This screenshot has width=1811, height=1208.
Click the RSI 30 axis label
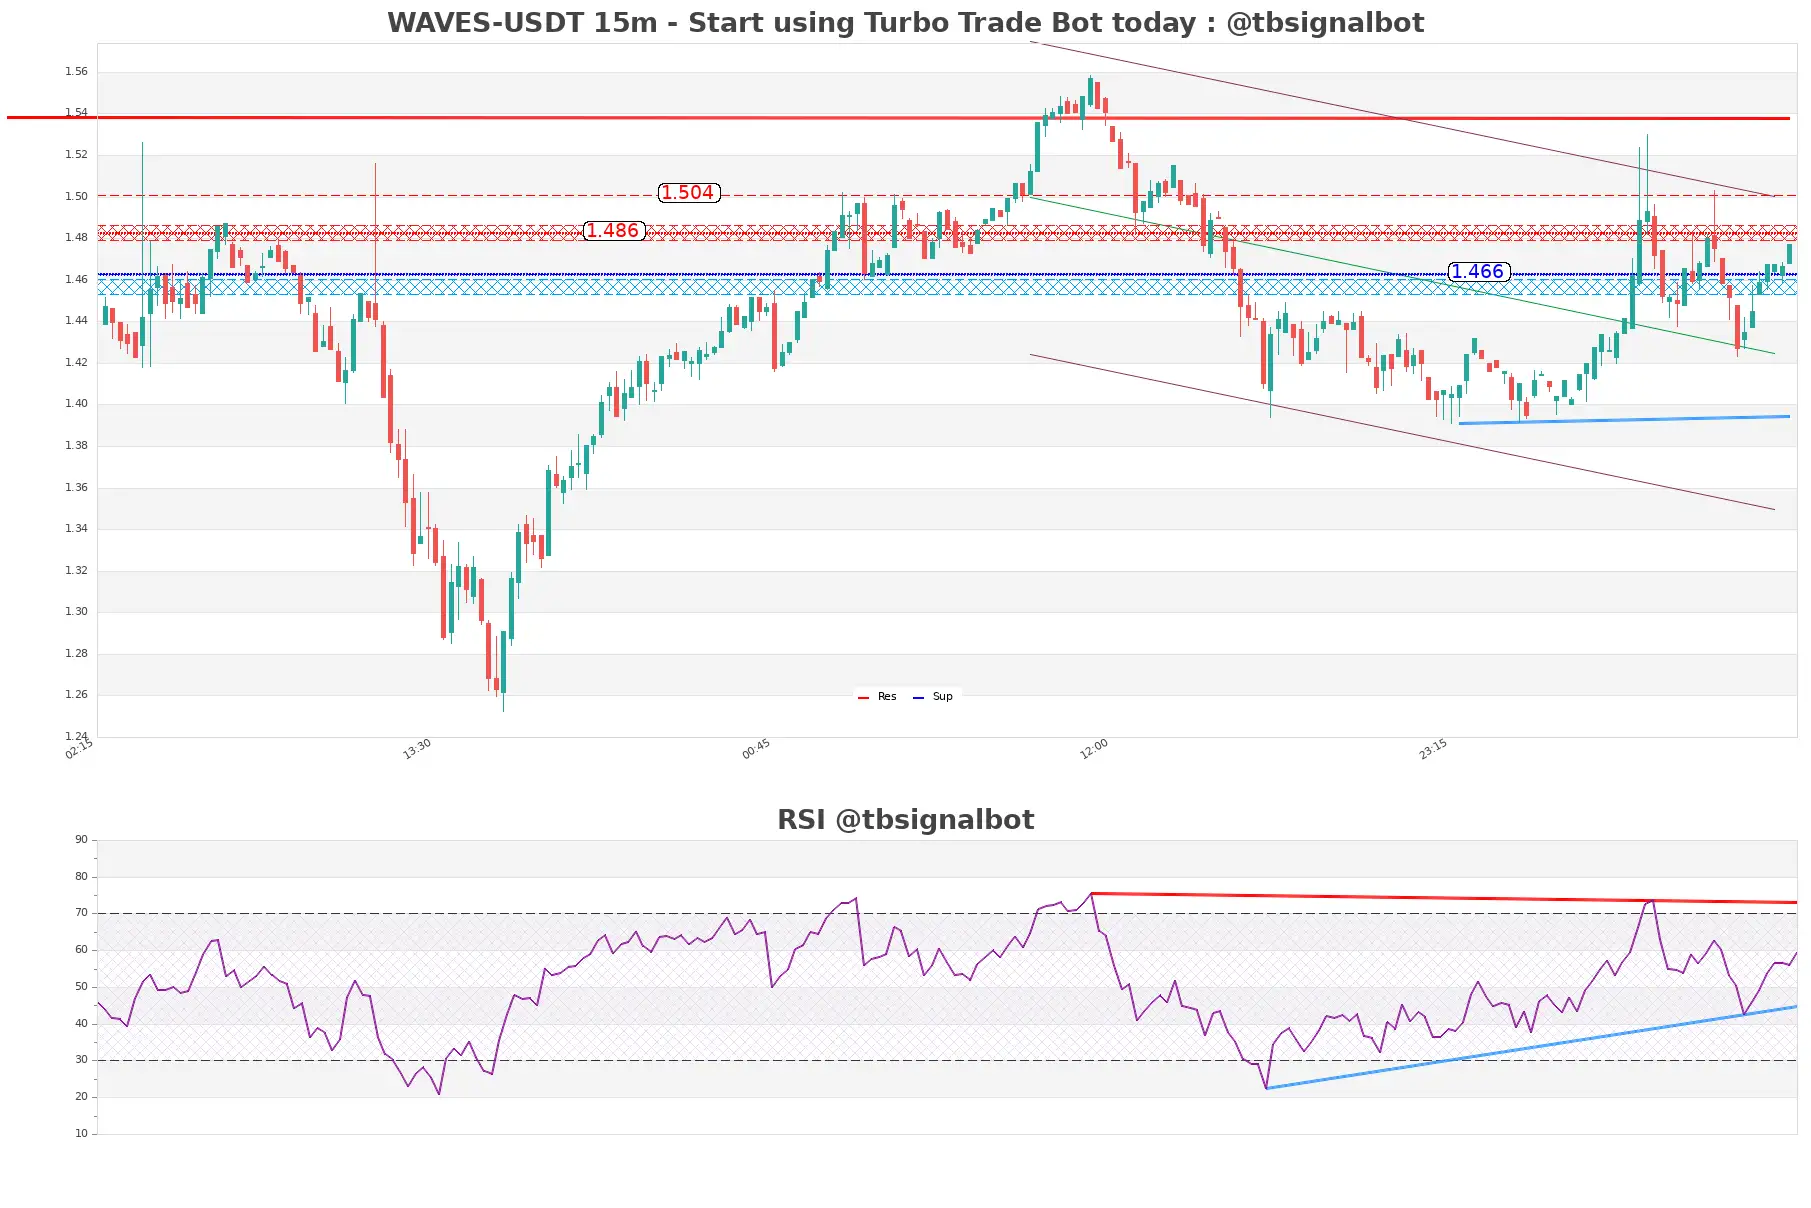click(81, 1059)
